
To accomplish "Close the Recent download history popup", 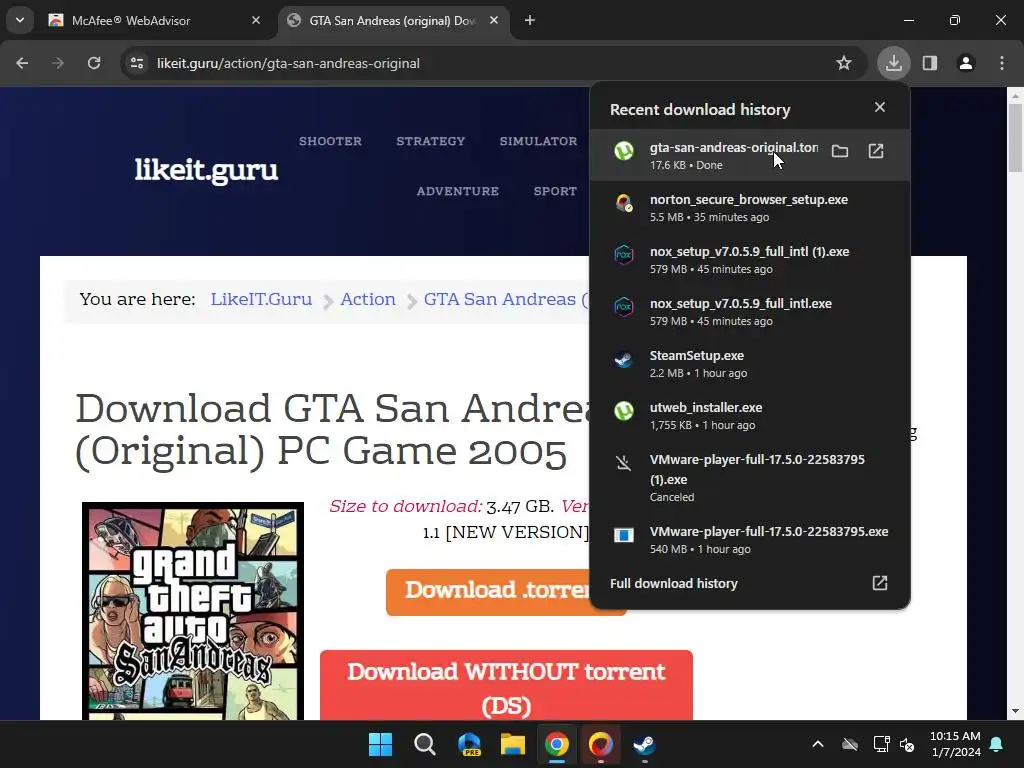I will pos(880,107).
